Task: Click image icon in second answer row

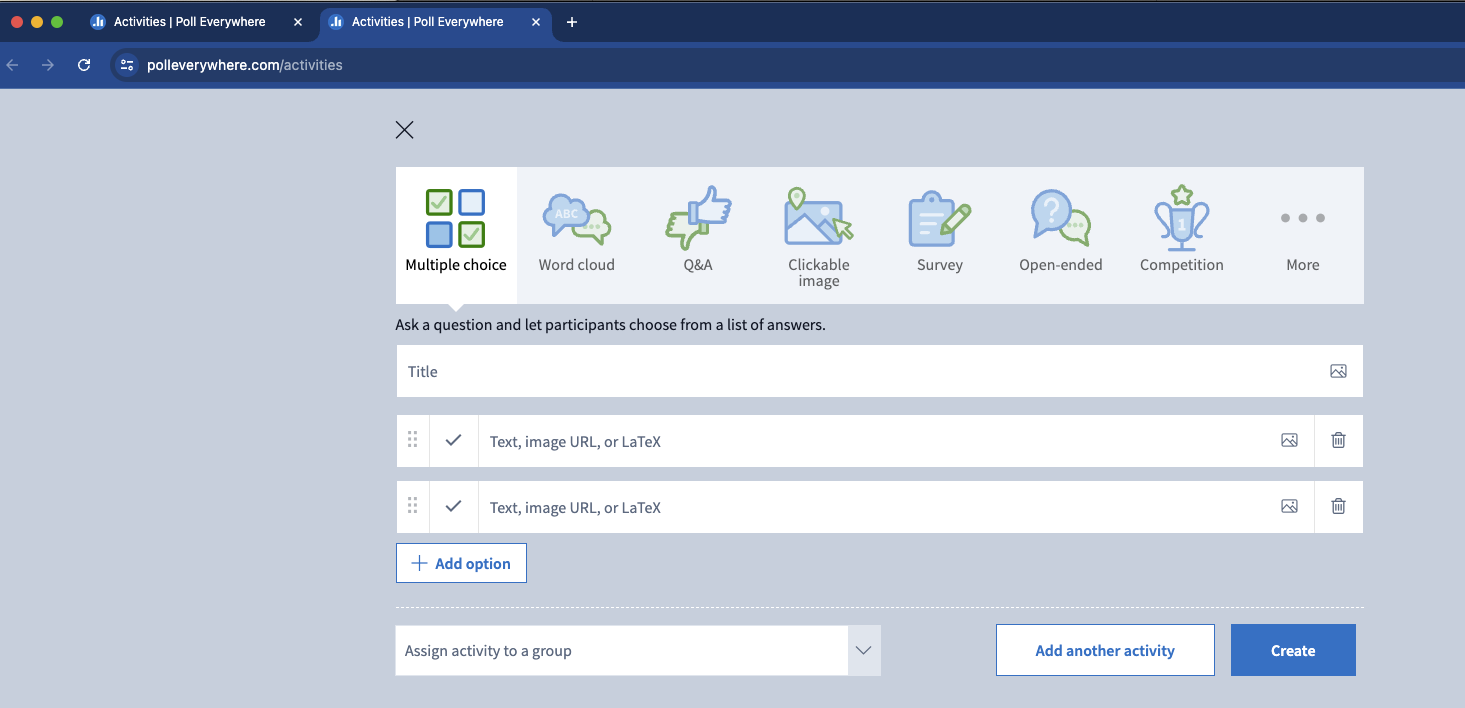Action: 1289,506
